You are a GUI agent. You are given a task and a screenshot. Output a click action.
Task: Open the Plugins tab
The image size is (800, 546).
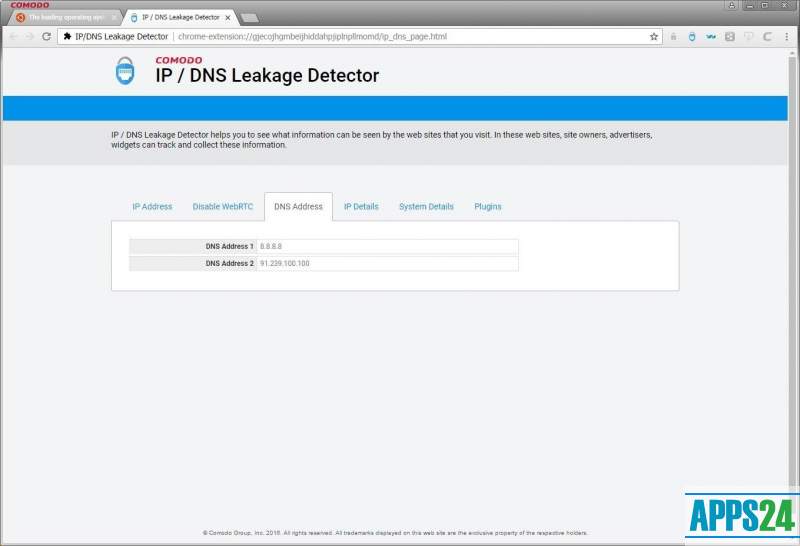pyautogui.click(x=488, y=207)
